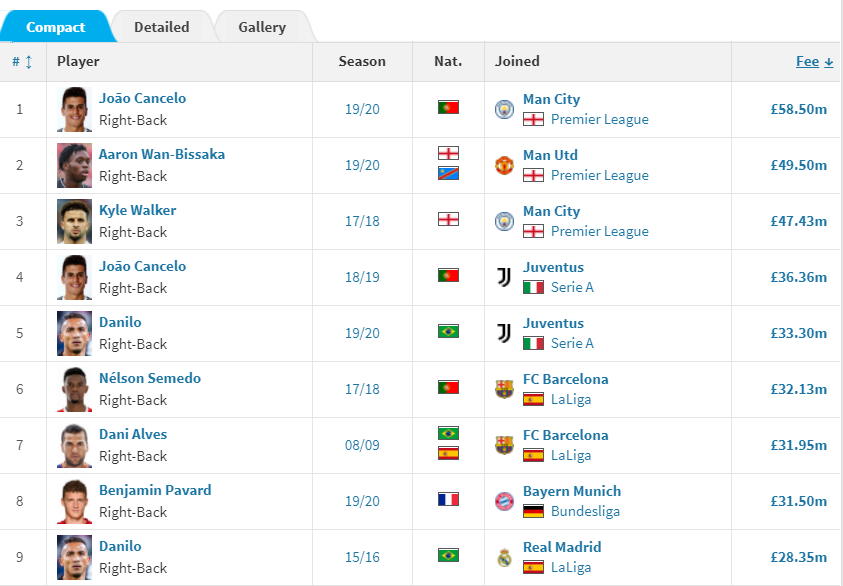Screen dimensions: 843x586
Task: Click Kyle Walker's portrait thumbnail
Action: click(x=74, y=221)
